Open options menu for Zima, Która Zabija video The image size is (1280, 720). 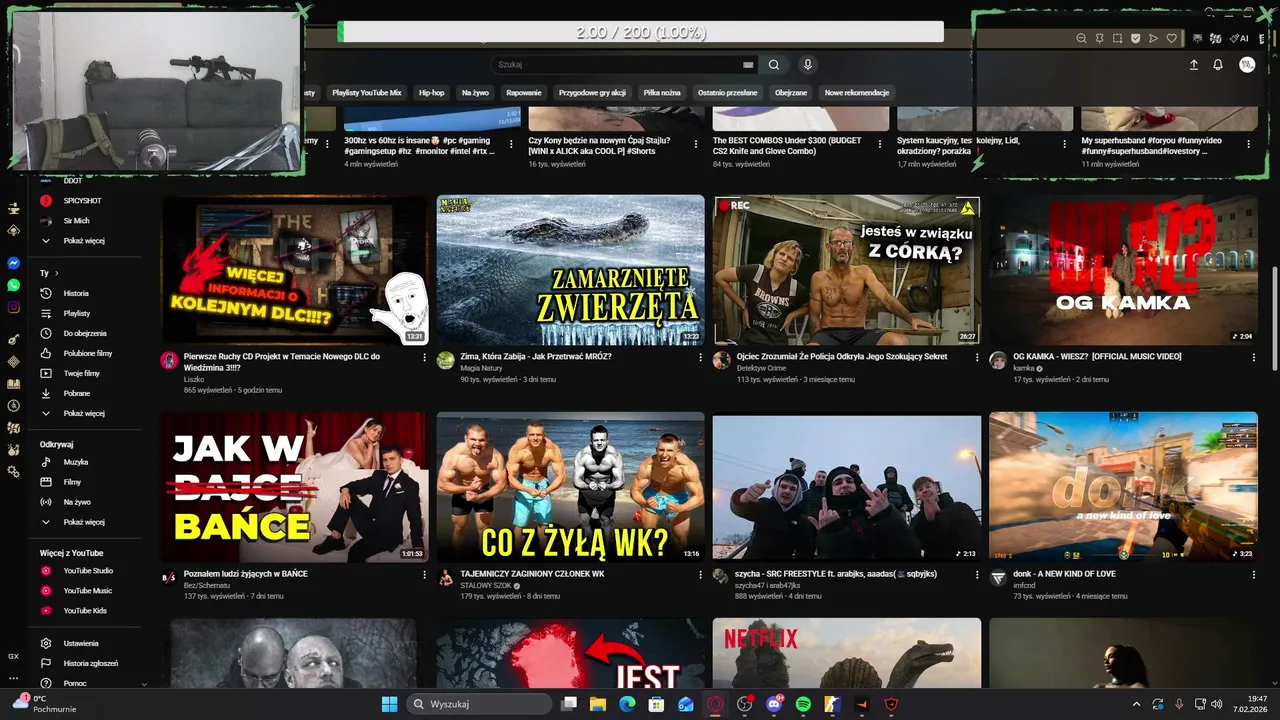(700, 357)
